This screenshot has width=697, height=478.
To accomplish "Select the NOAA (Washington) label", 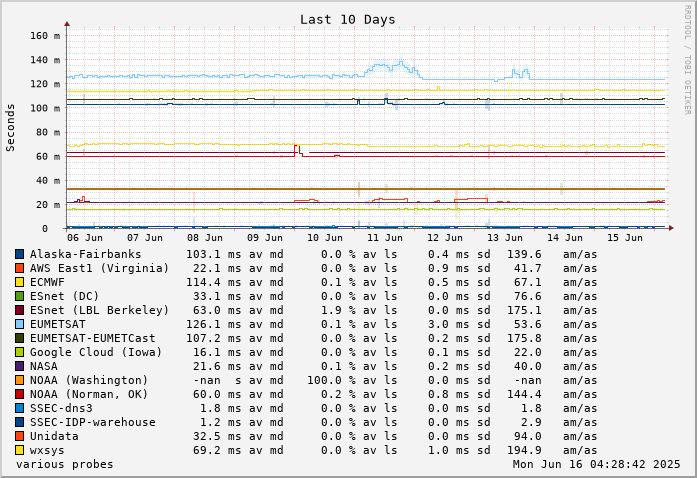I will point(89,380).
